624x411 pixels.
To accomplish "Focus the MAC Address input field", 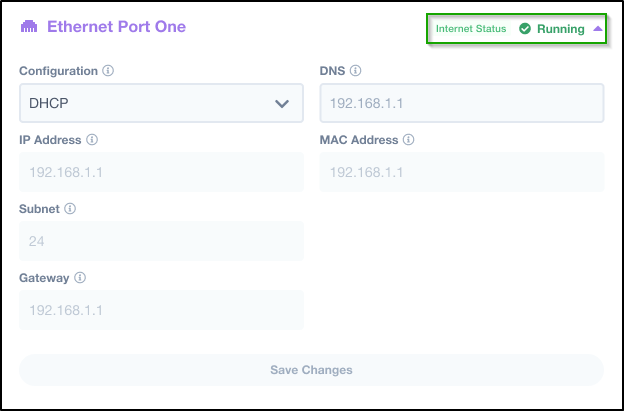I will pos(462,172).
